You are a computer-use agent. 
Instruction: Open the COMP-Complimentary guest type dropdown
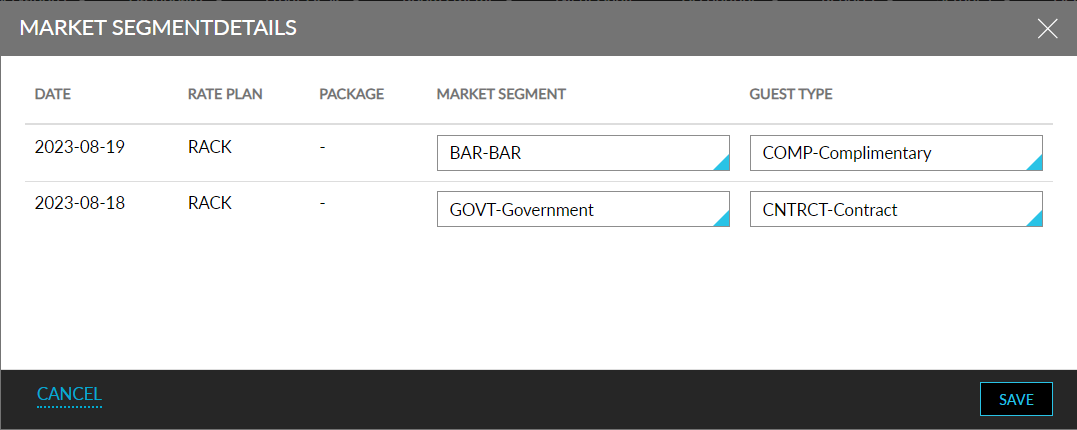pos(896,152)
